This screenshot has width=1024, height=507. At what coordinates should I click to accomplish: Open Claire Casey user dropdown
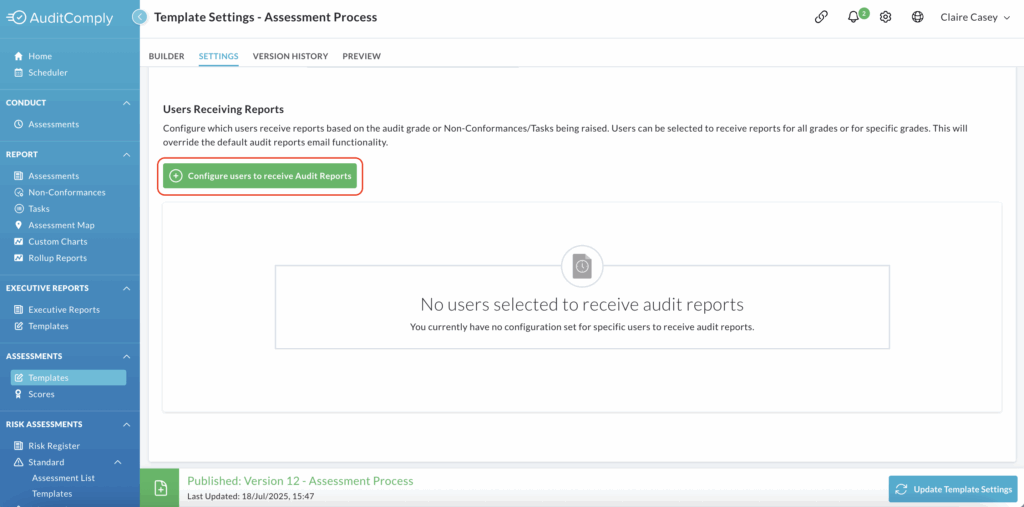click(975, 18)
